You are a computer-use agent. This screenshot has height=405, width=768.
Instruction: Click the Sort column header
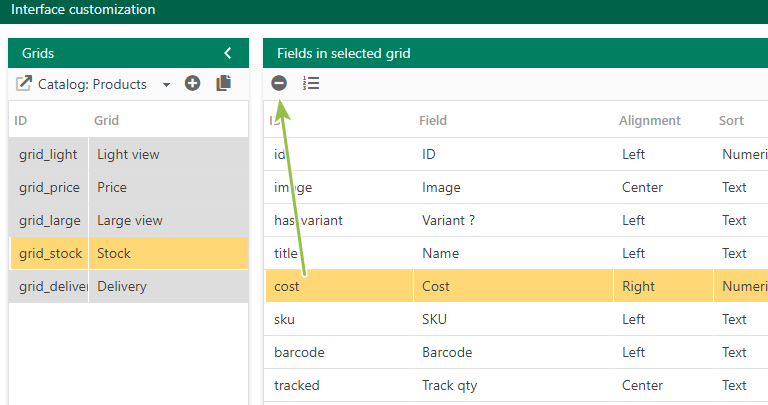[x=731, y=120]
